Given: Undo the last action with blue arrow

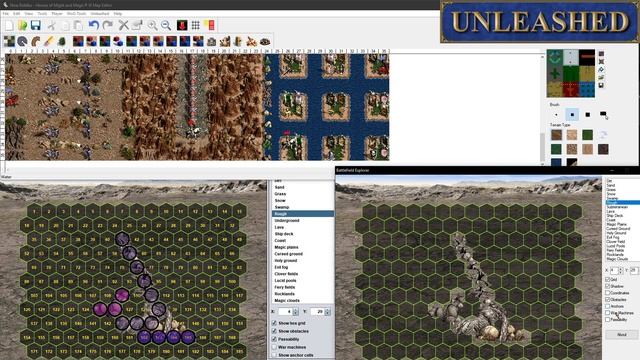Looking at the screenshot, I should coord(94,25).
